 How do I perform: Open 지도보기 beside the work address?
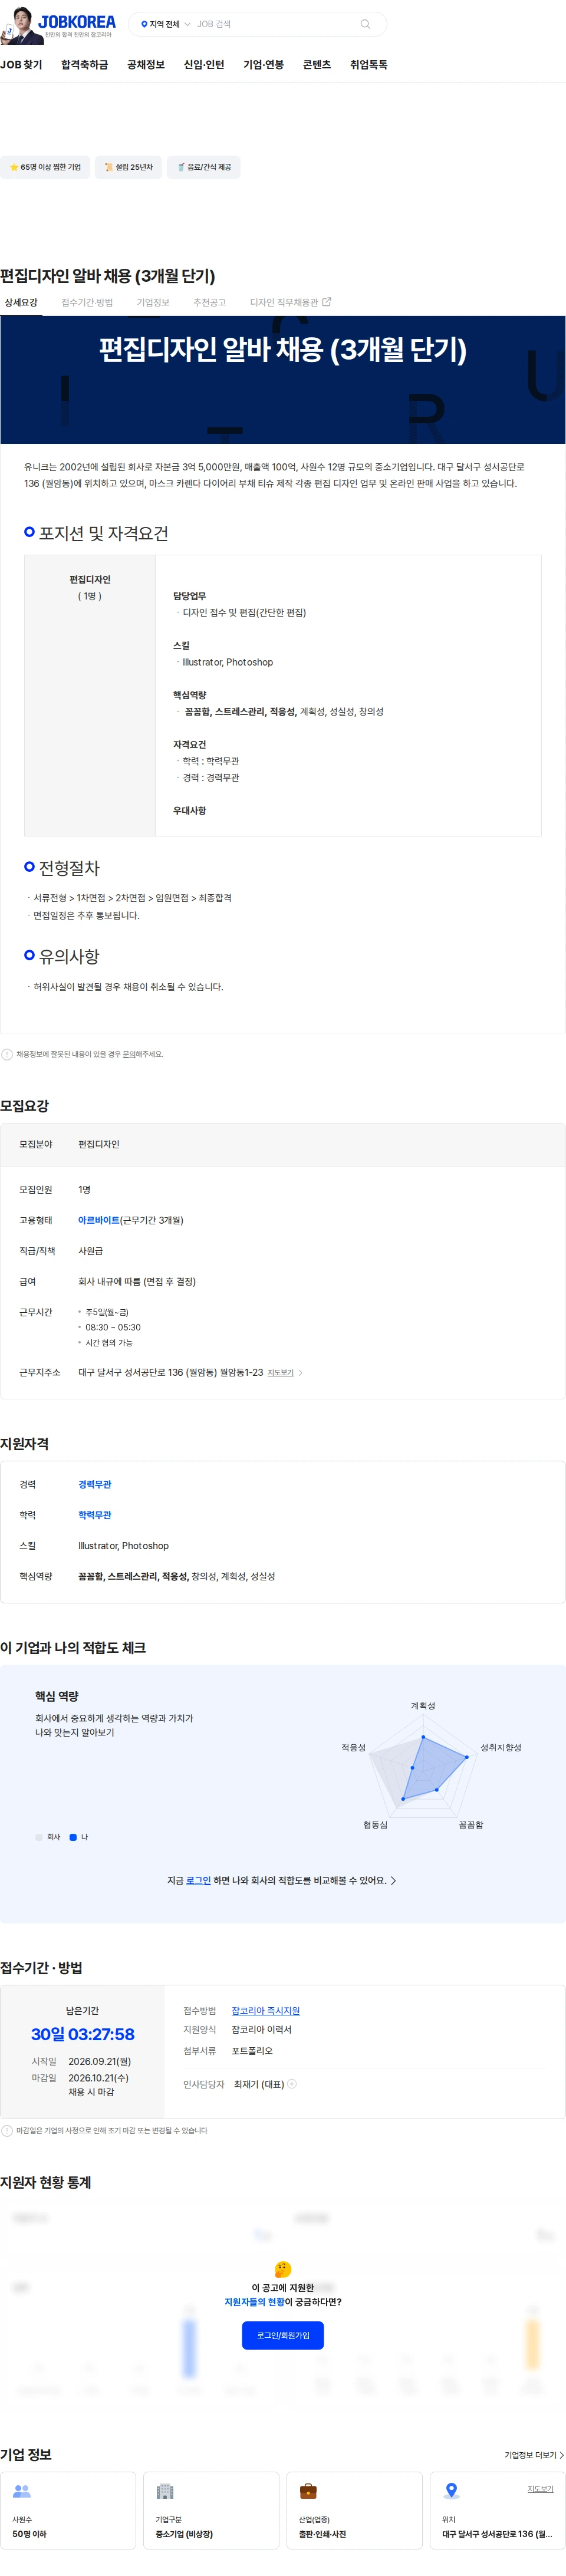coord(281,1373)
